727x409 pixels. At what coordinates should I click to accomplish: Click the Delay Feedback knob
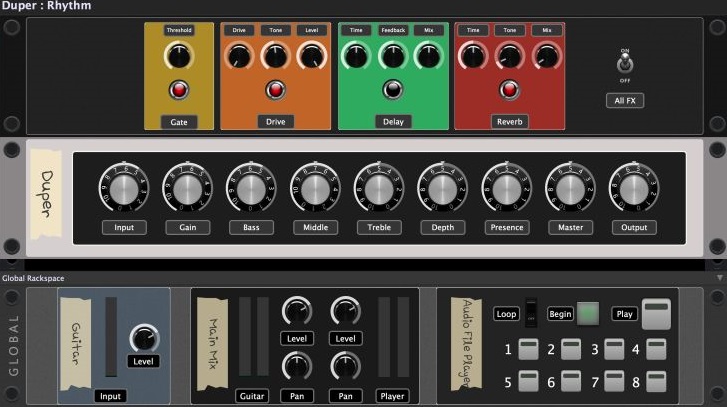click(x=393, y=57)
